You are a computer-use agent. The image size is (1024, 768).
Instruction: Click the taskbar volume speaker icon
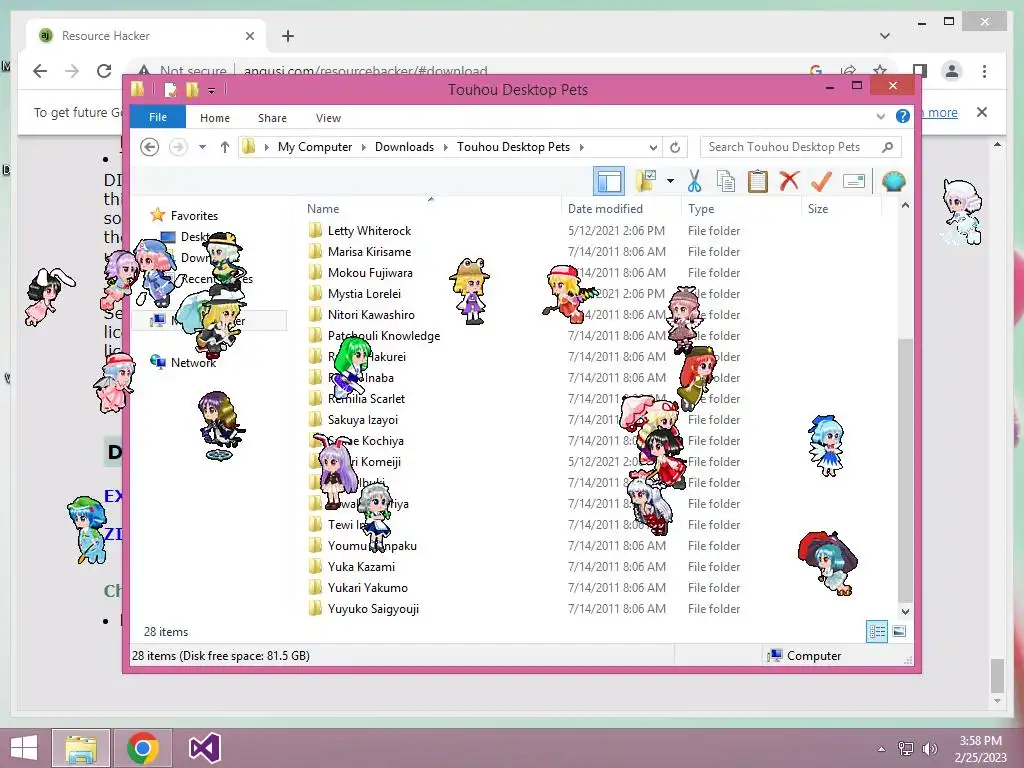point(929,748)
